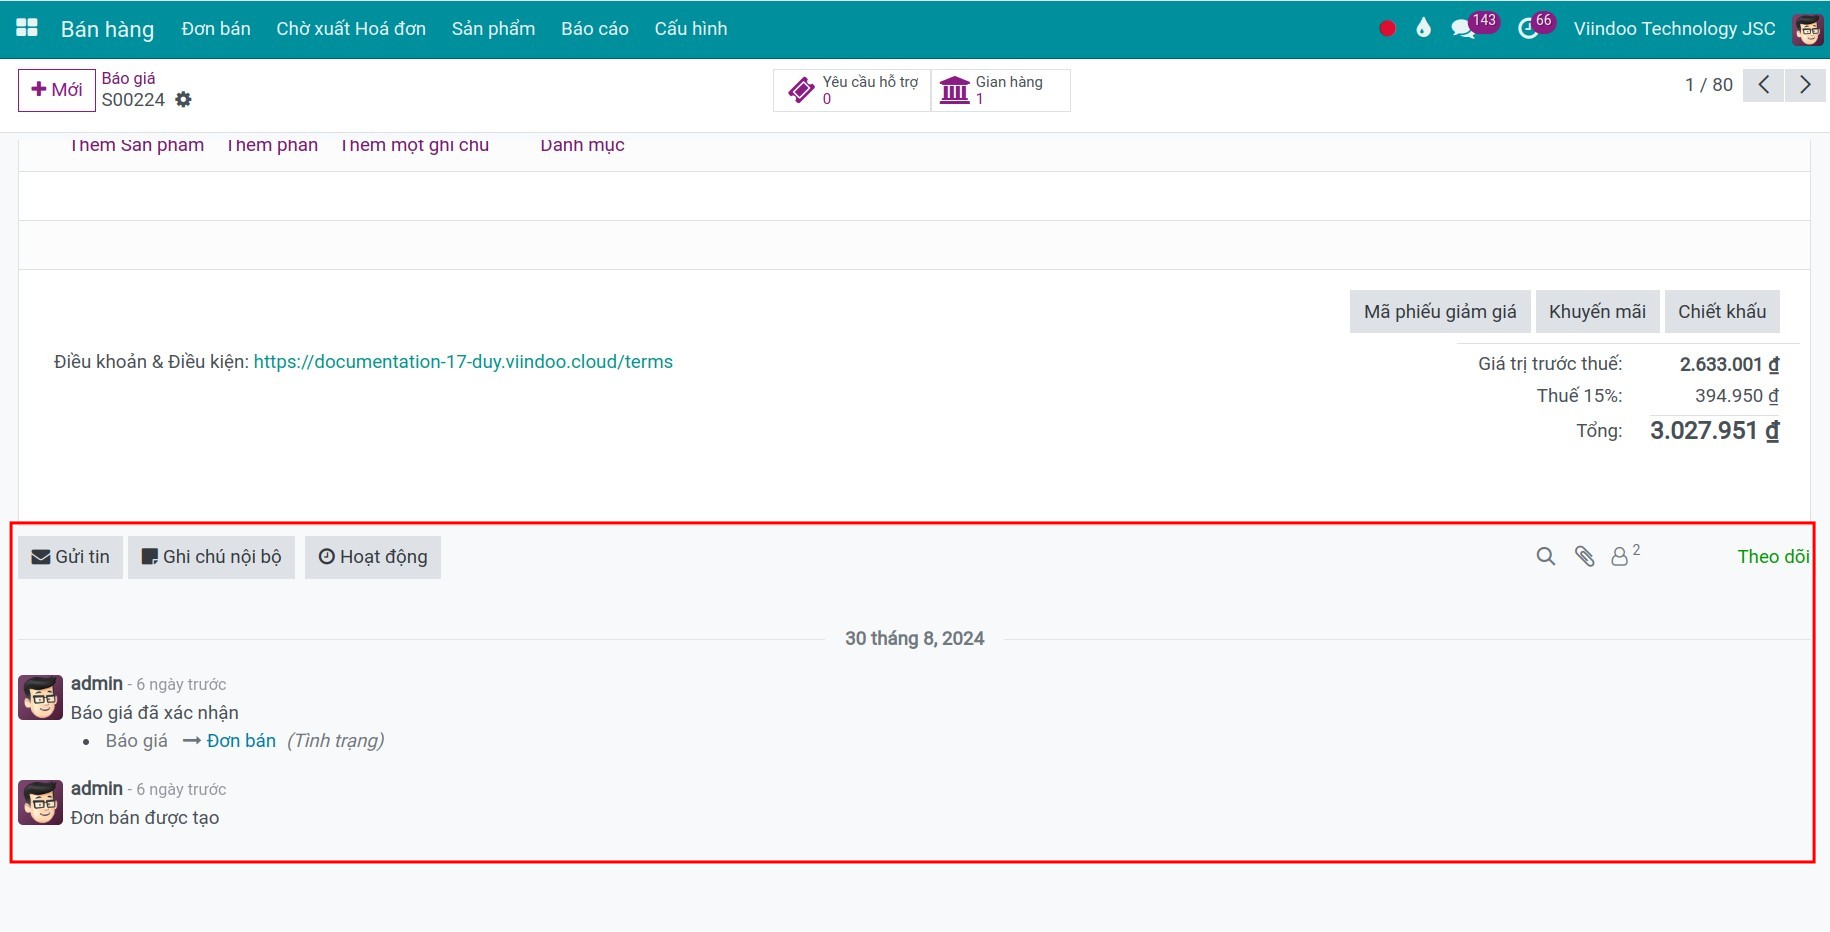This screenshot has width=1830, height=932.
Task: Click the Thêm Sản phẩm link
Action: tap(137, 145)
